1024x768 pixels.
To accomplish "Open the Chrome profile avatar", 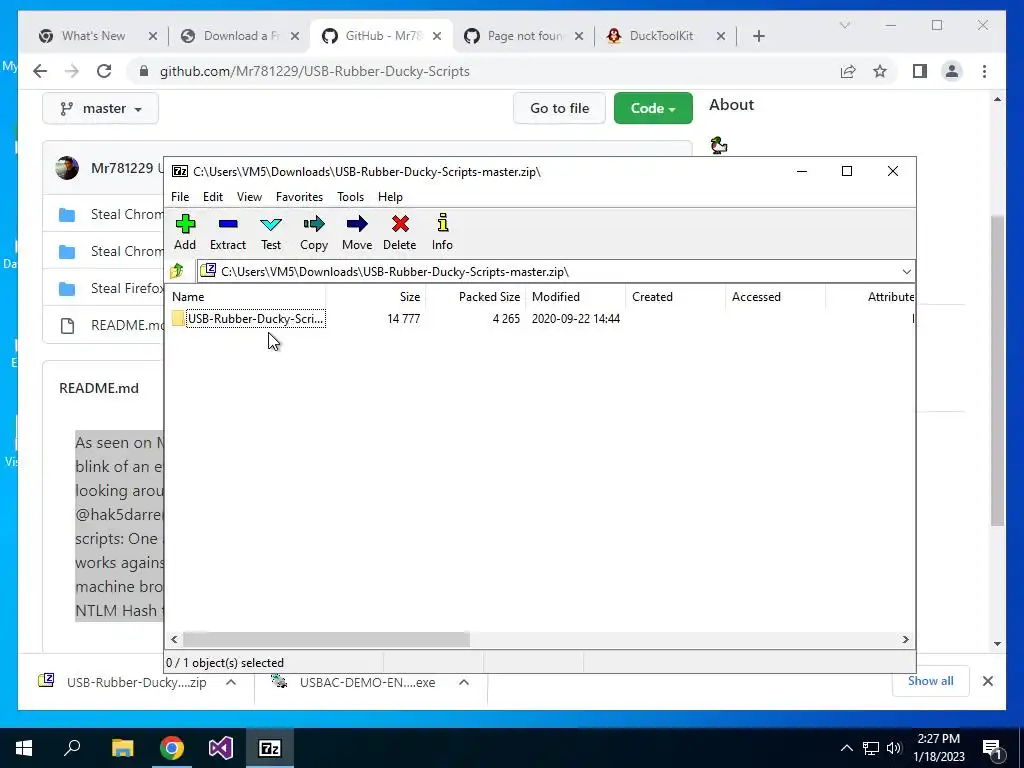I will (952, 71).
